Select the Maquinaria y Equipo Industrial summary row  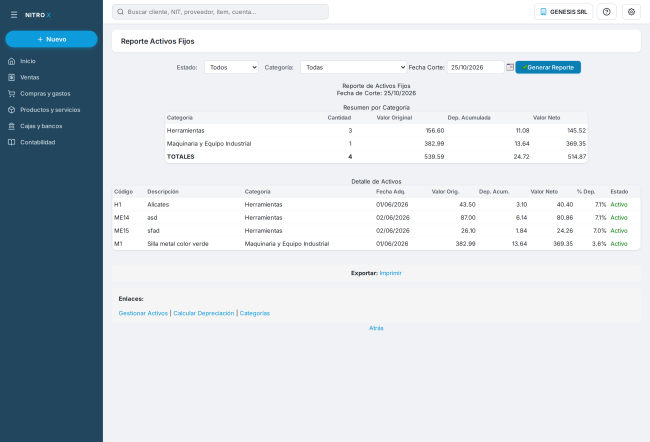tap(376, 143)
